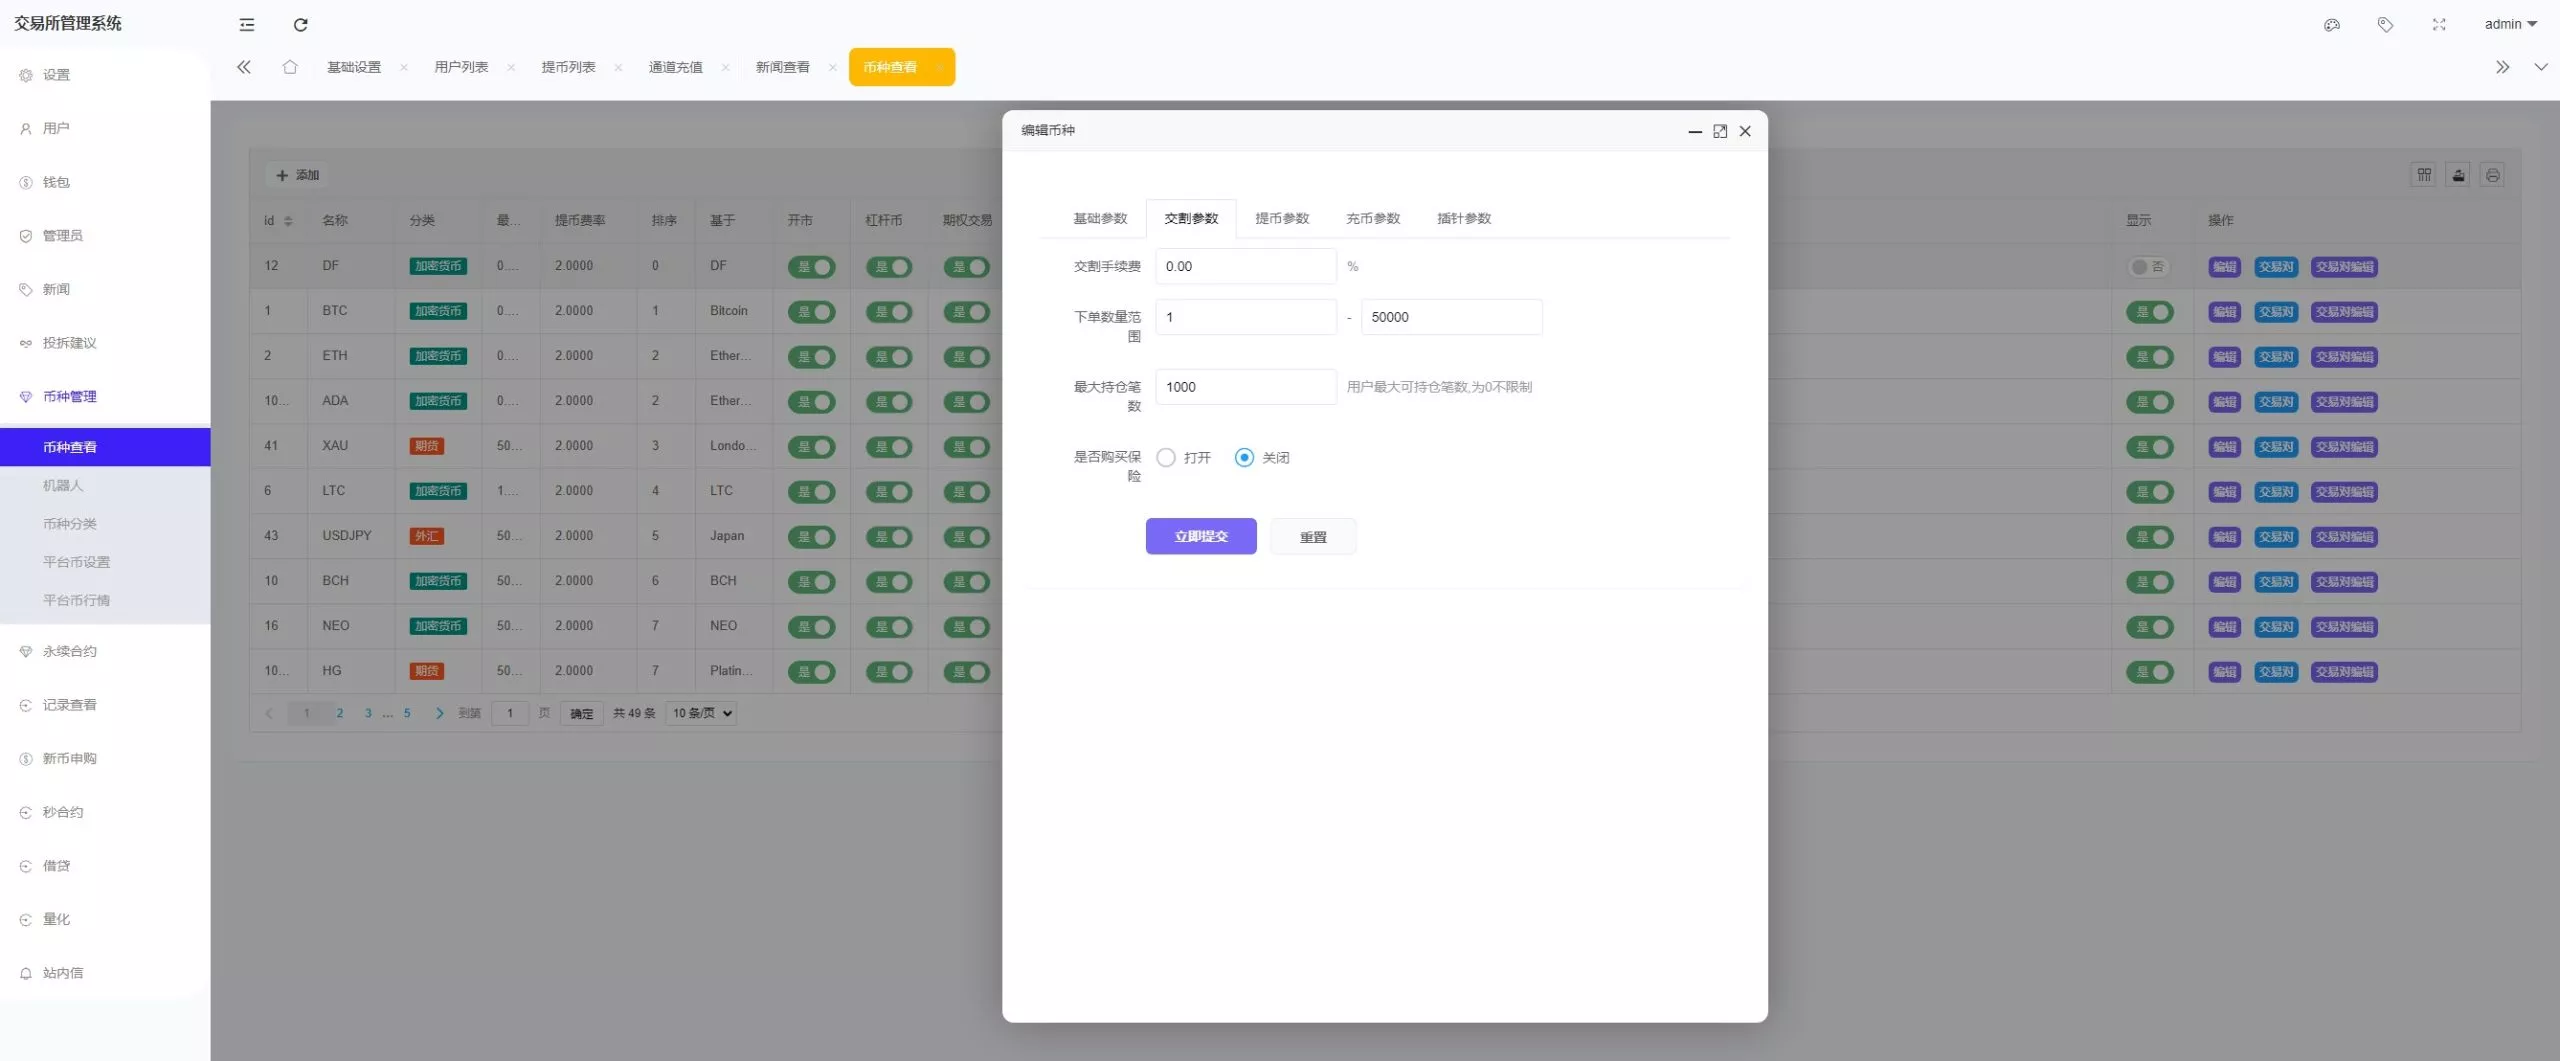
Task: Submit the form via 立即提交 button
Action: tap(1200, 536)
